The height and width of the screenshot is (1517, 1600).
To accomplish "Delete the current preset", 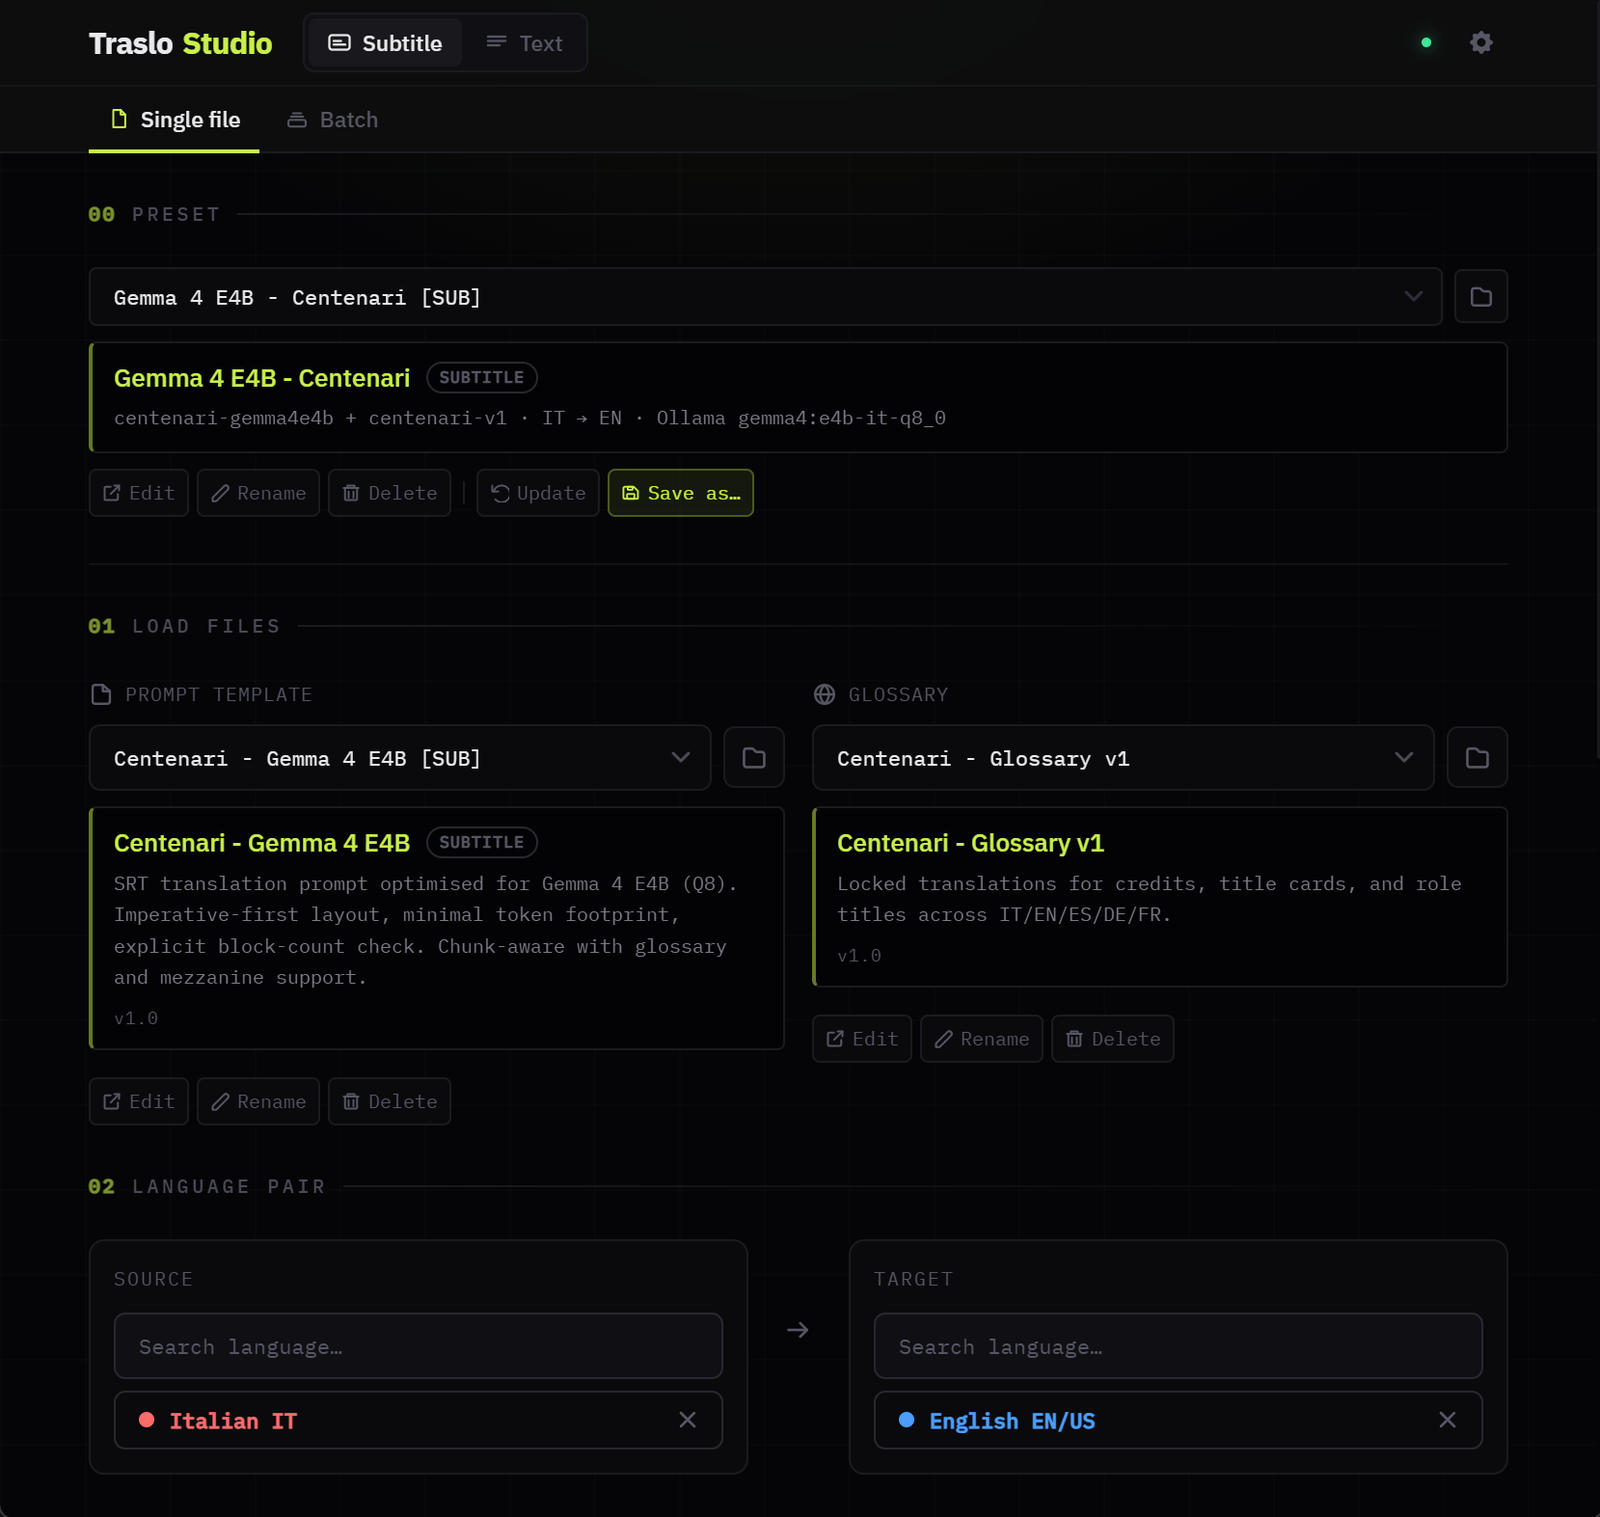I will 389,493.
